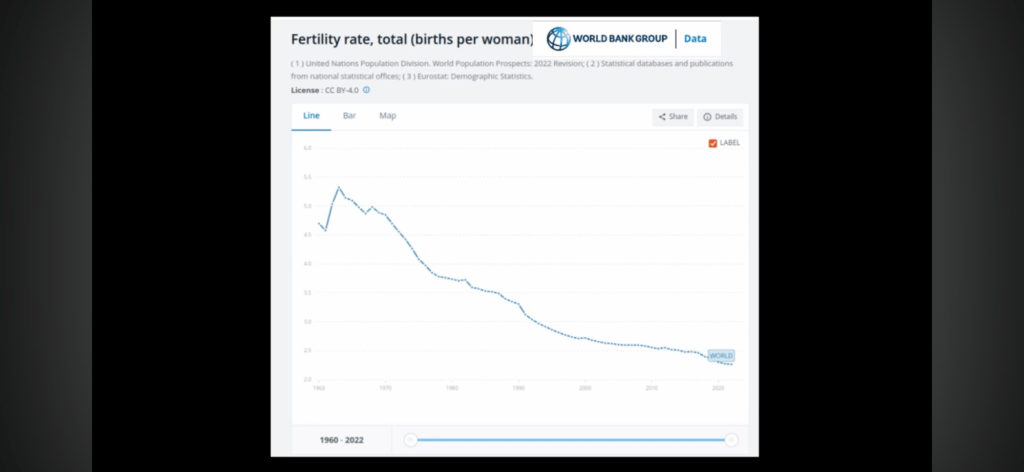The image size is (1024, 472).
Task: Click the chart title 'Fertility rate, total'
Action: tap(411, 40)
